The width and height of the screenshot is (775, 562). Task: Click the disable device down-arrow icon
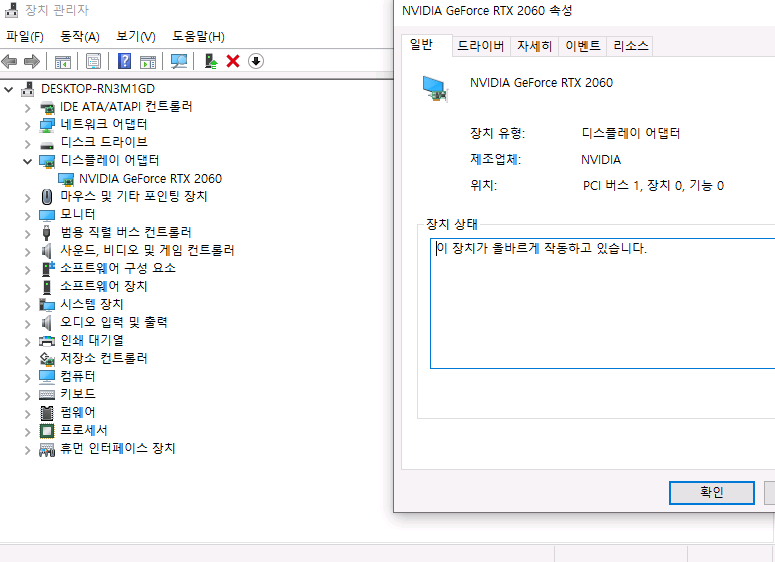256,61
